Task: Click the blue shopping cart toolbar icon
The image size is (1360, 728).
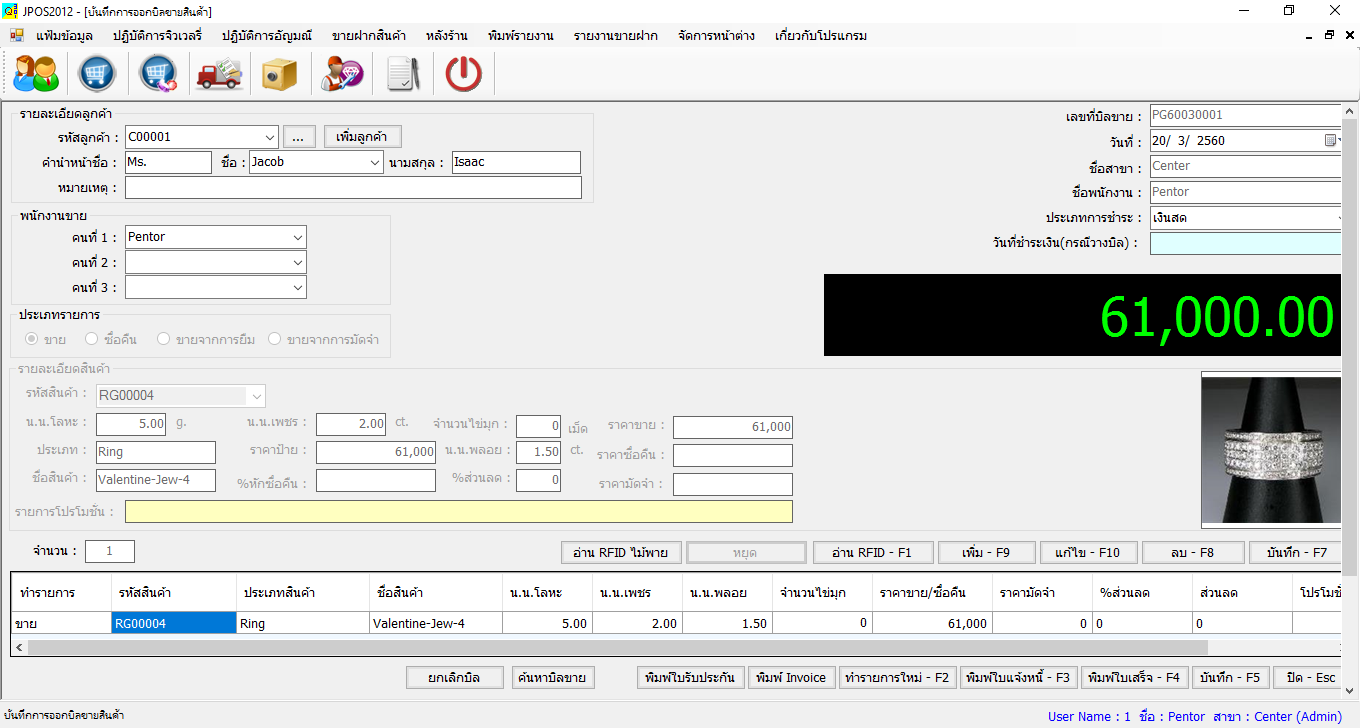Action: (96, 74)
